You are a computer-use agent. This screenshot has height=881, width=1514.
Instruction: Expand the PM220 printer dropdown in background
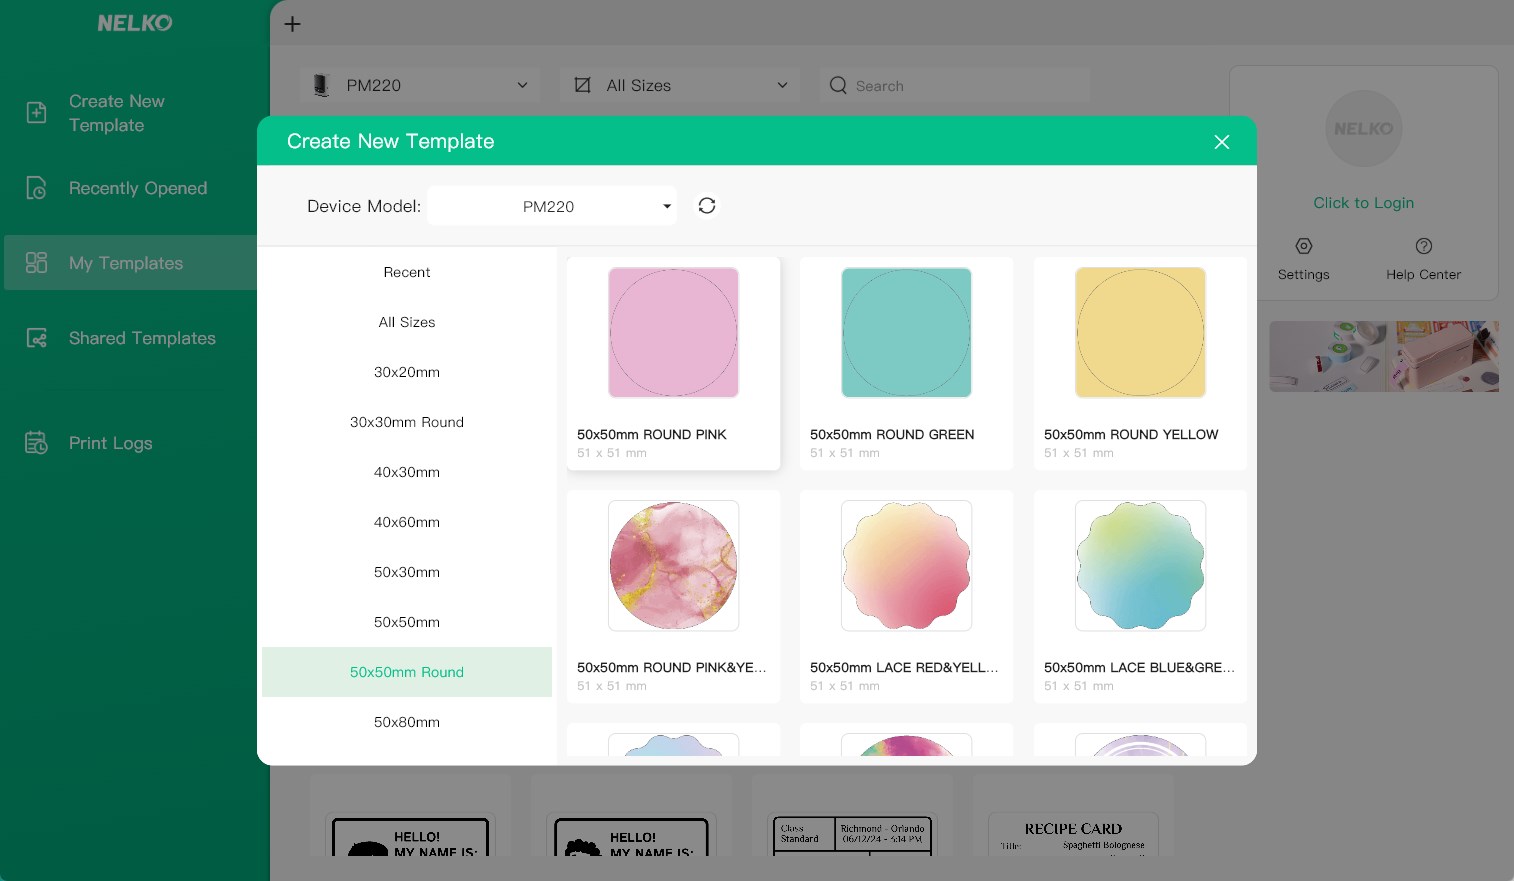pos(420,86)
